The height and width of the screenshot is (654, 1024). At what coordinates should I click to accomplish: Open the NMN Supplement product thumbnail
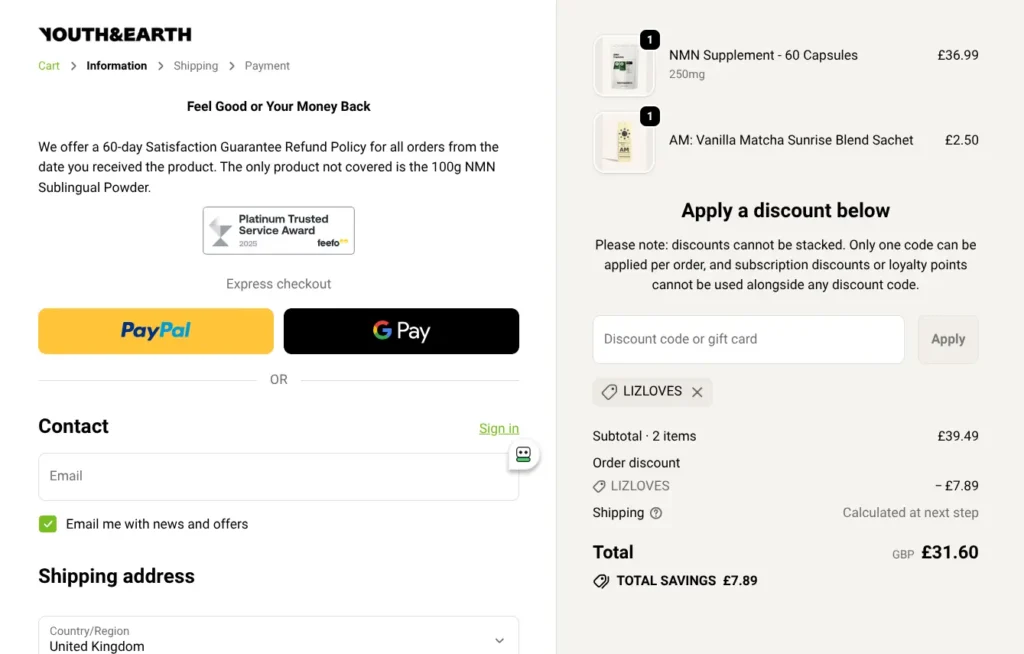coord(624,65)
